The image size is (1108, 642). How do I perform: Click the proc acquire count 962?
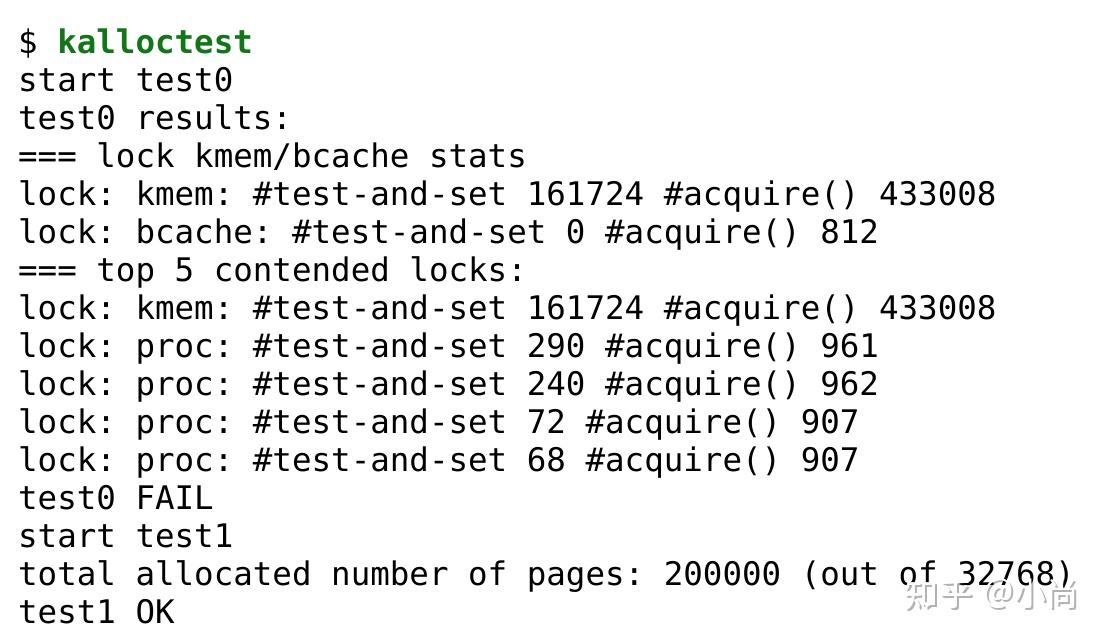point(848,384)
